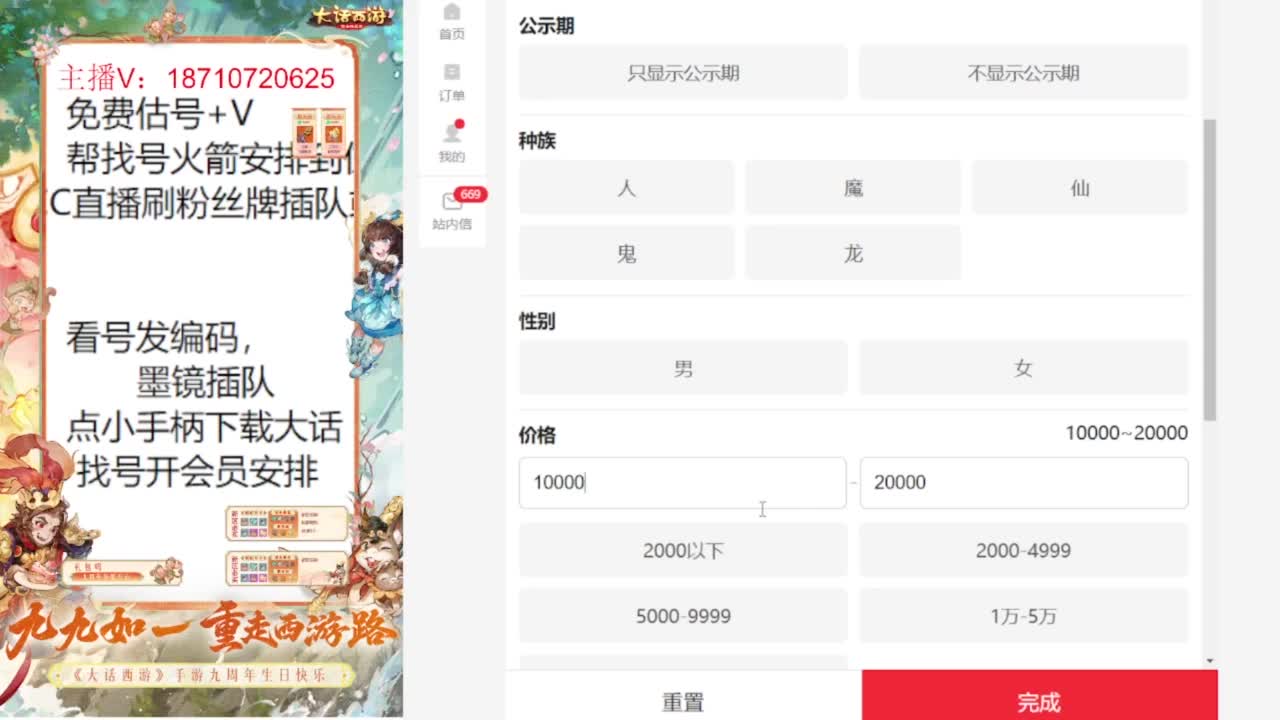The height and width of the screenshot is (720, 1280).
Task: Click the maximum price field 20000
Action: pyautogui.click(x=1024, y=482)
